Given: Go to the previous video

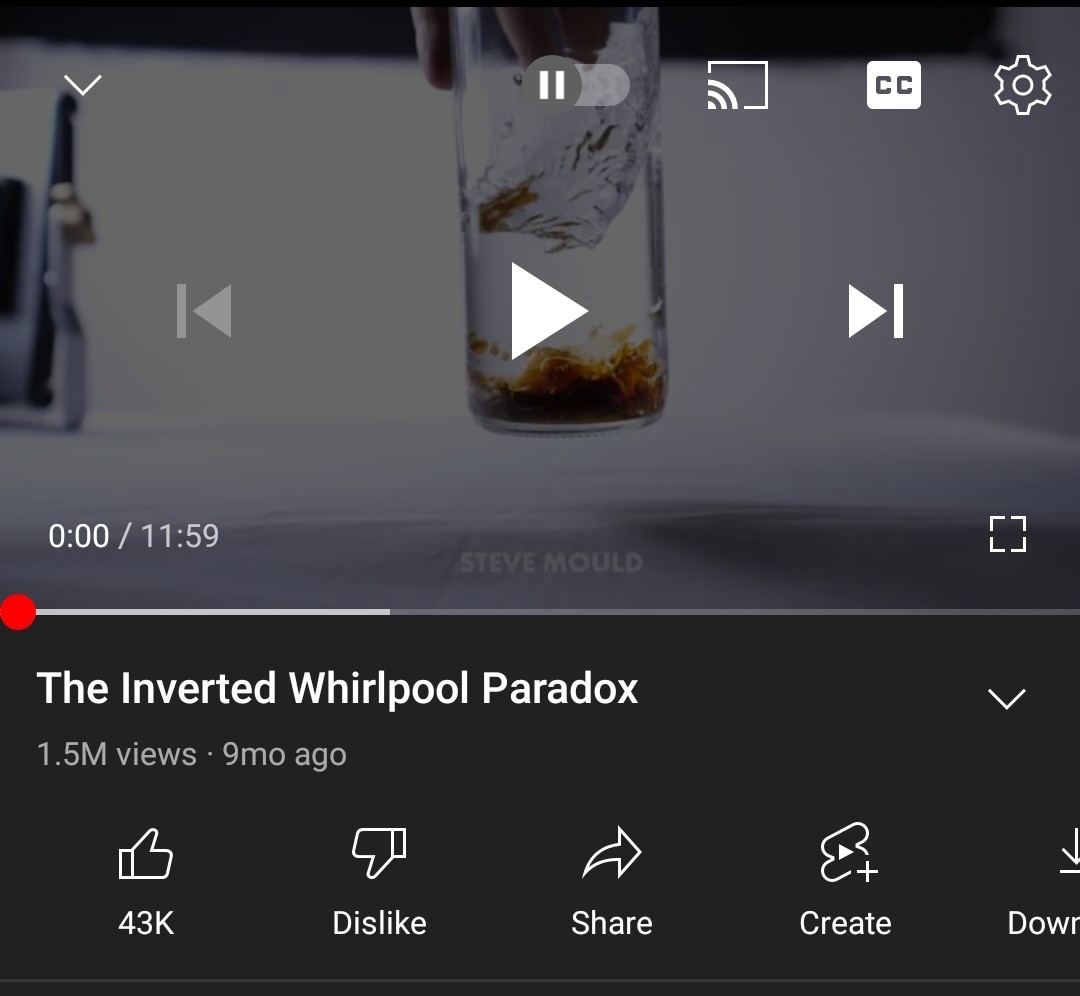Looking at the screenshot, I should point(204,311).
